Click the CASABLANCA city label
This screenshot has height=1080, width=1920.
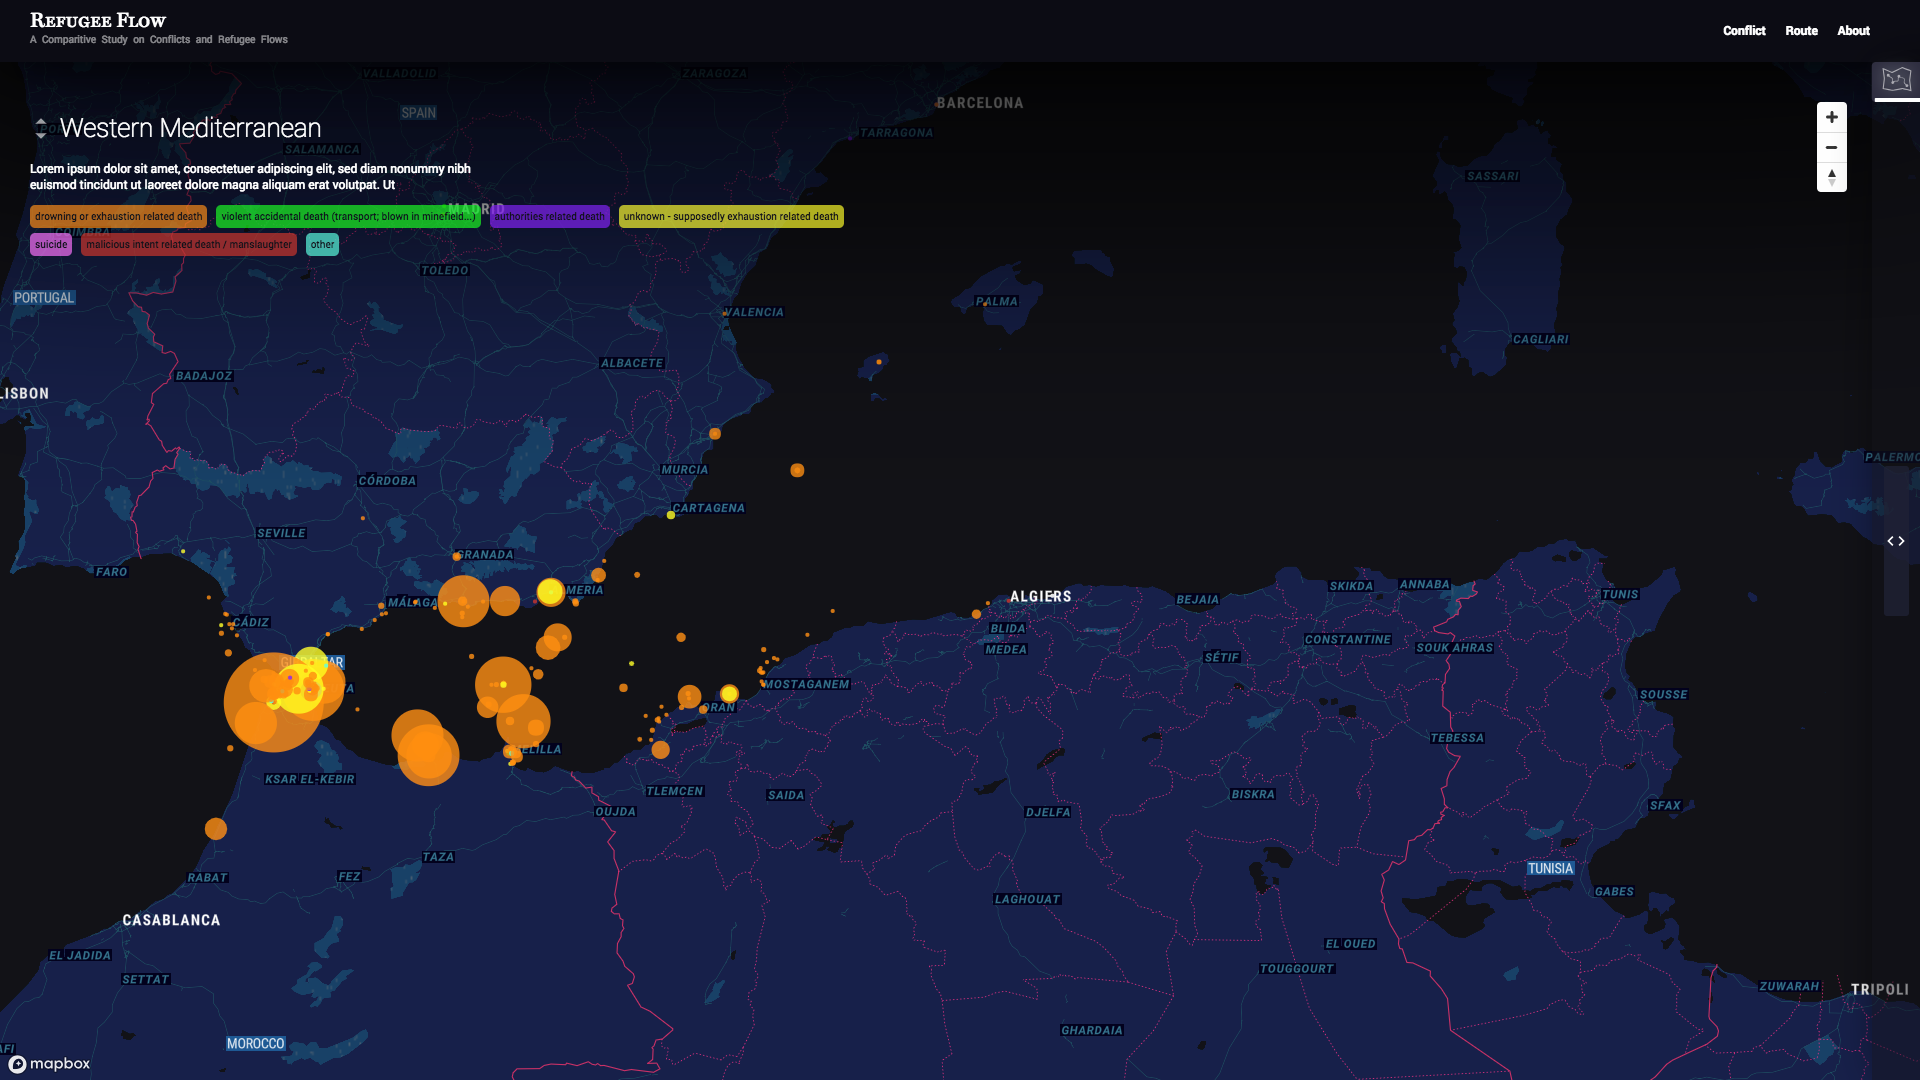(x=171, y=920)
